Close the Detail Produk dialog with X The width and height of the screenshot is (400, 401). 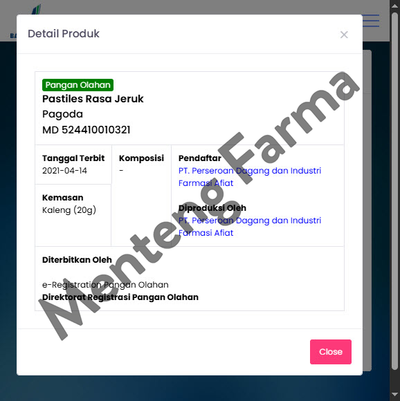tap(344, 35)
